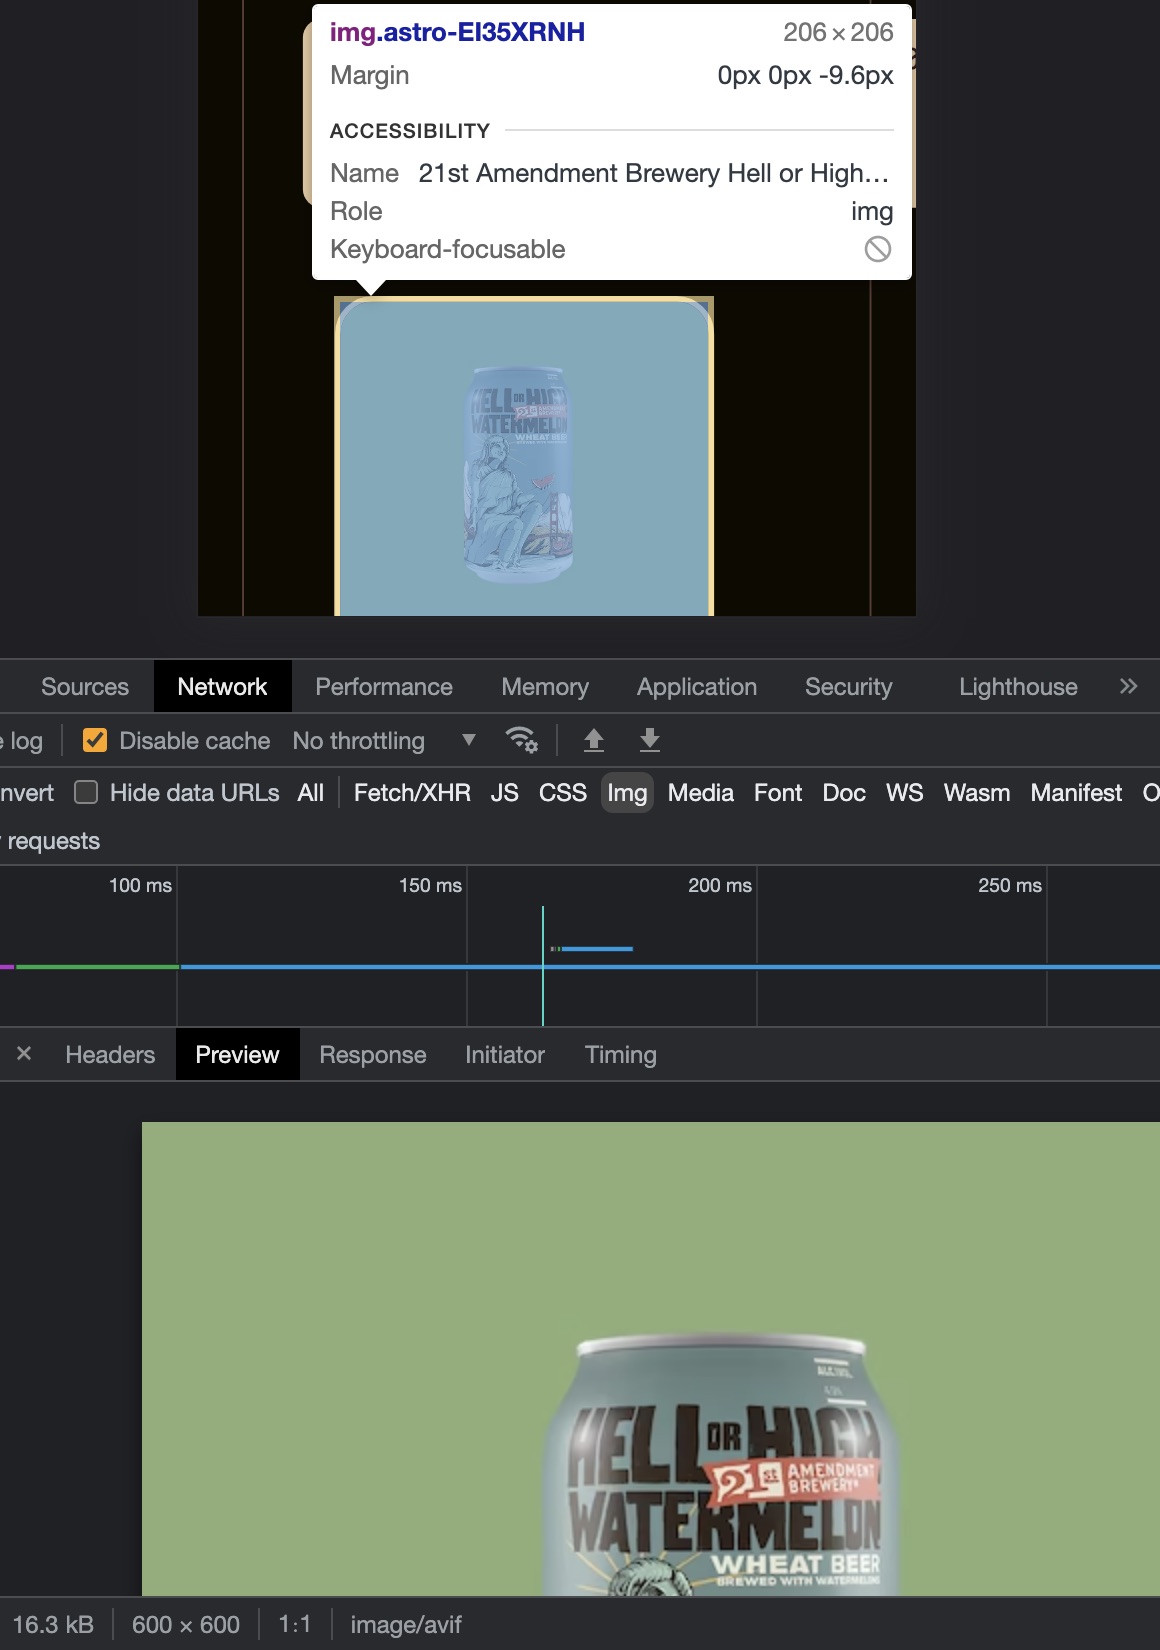Click the export HAR download arrow icon
Screen dimensions: 1160x1650
click(x=649, y=740)
